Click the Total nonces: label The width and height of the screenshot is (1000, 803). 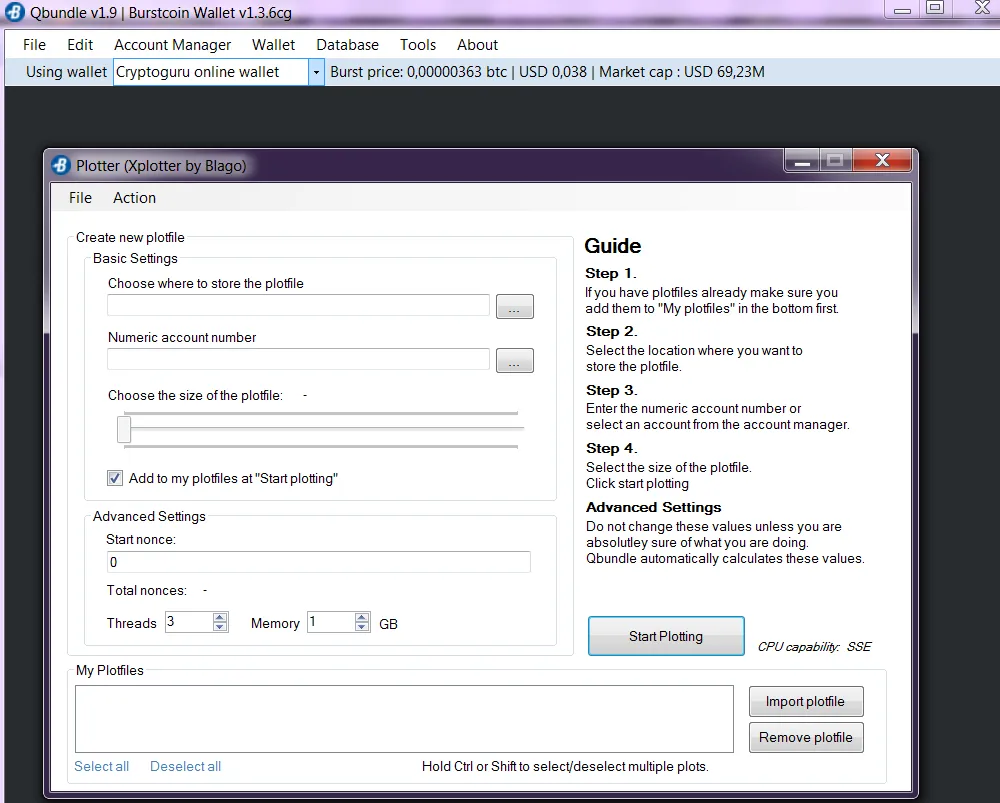click(x=147, y=591)
